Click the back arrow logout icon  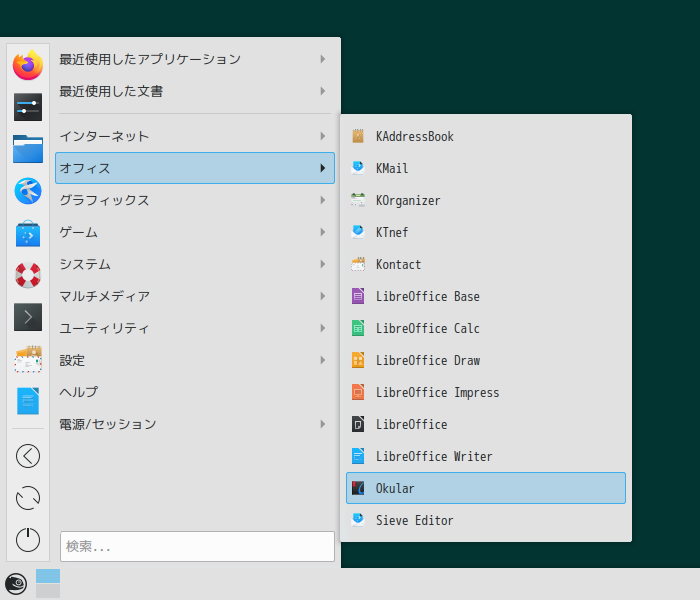click(x=28, y=456)
